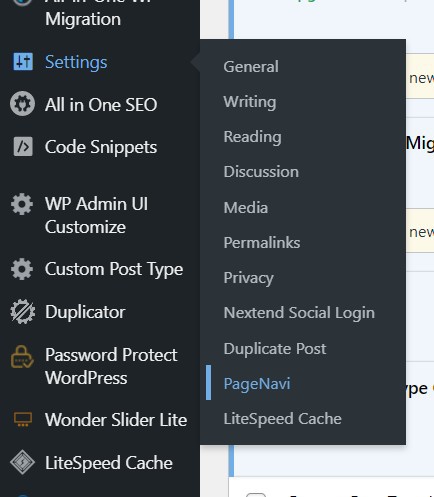Select Privacy in Settings submenu
Screen dimensions: 434x497
click(249, 278)
